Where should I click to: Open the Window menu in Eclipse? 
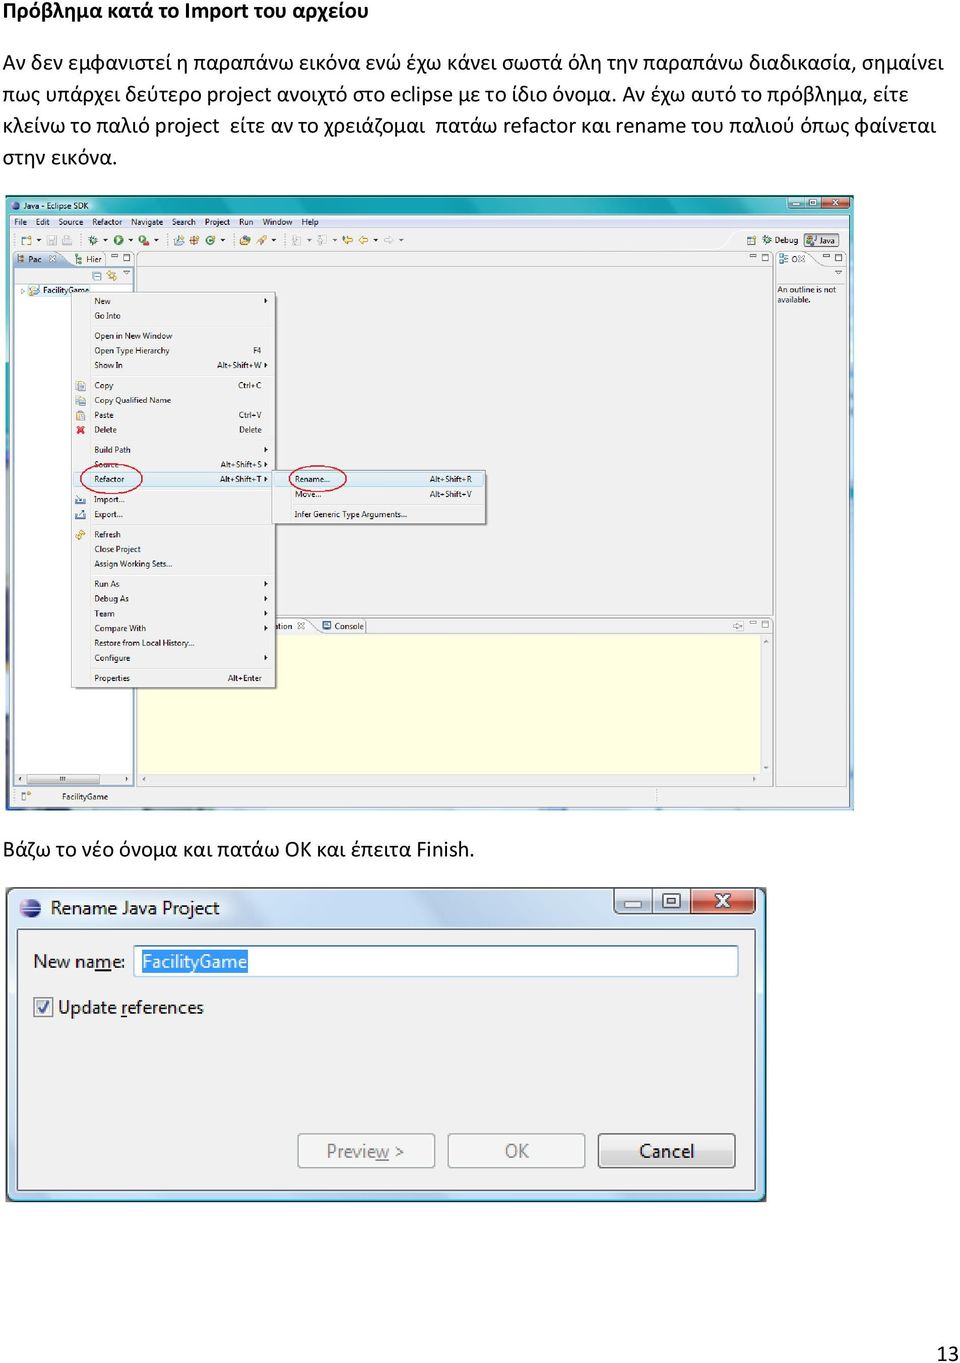[x=277, y=222]
